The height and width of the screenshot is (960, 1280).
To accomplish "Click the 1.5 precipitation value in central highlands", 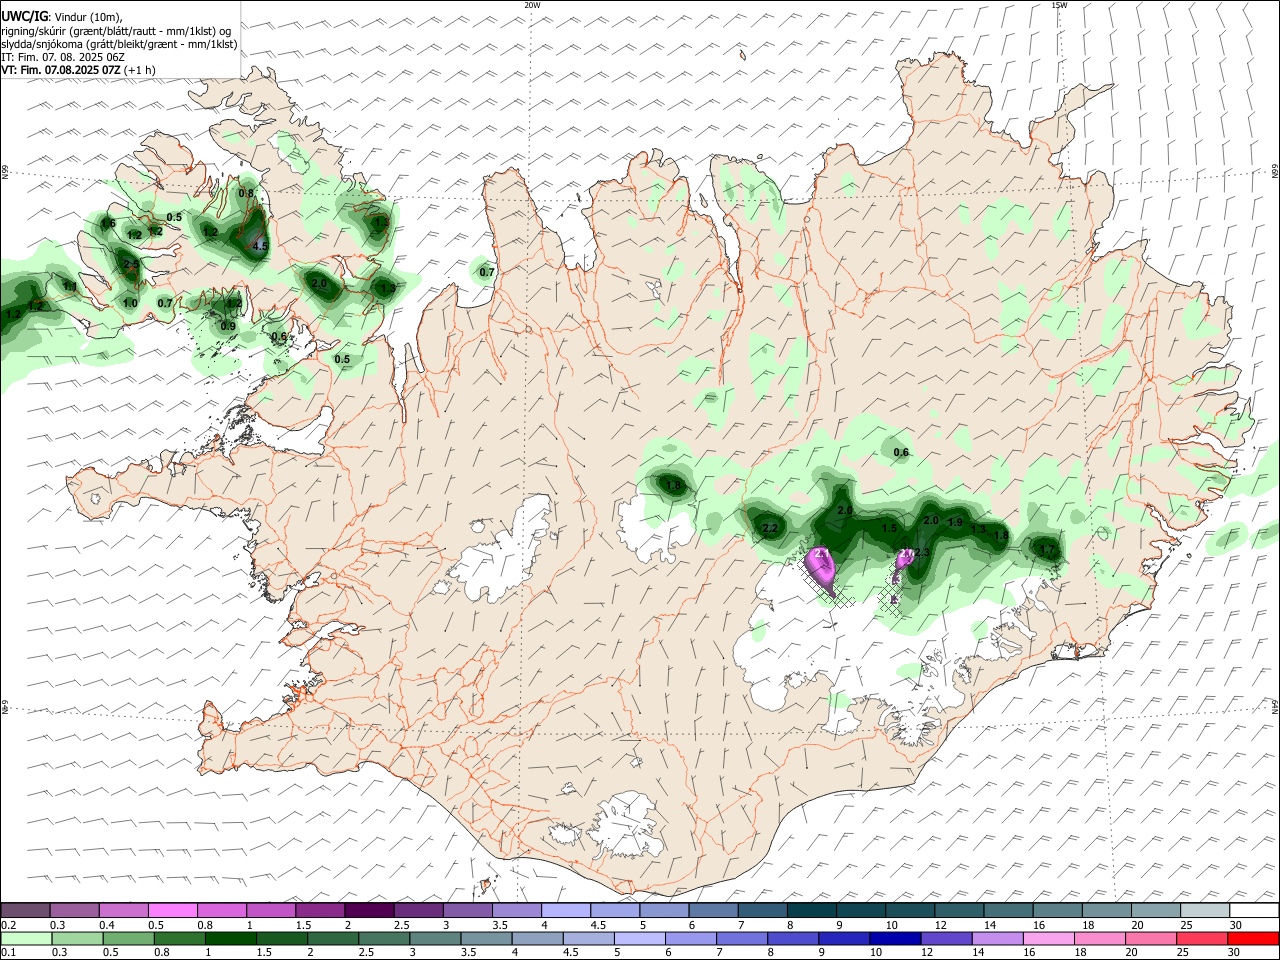I will [x=889, y=528].
